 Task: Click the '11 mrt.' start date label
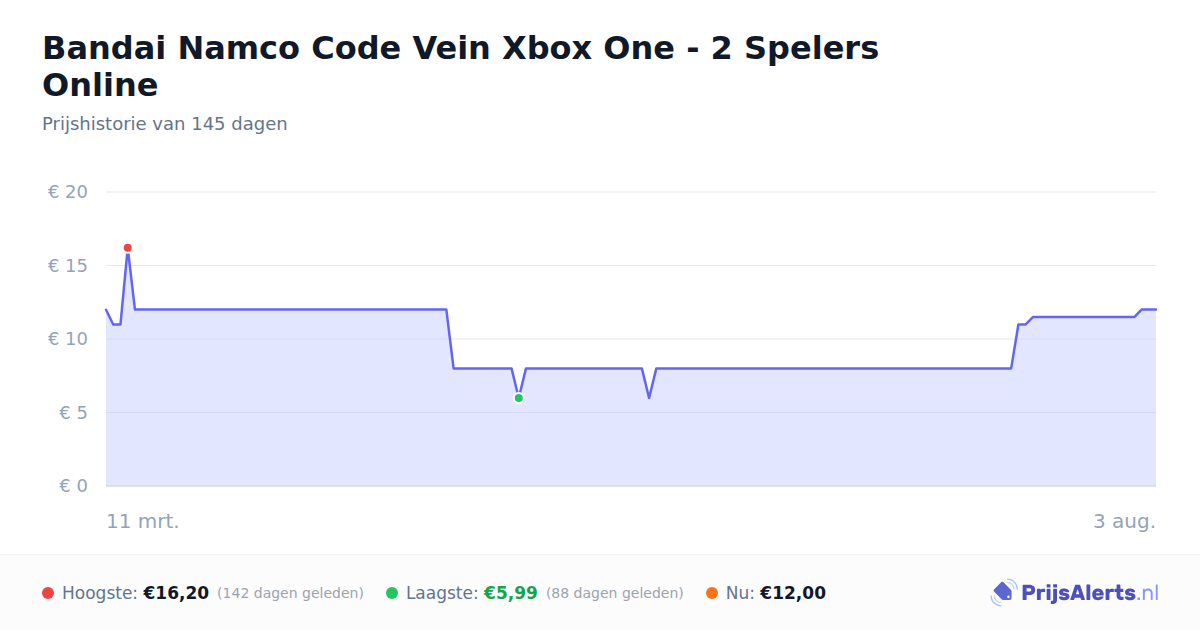[143, 522]
